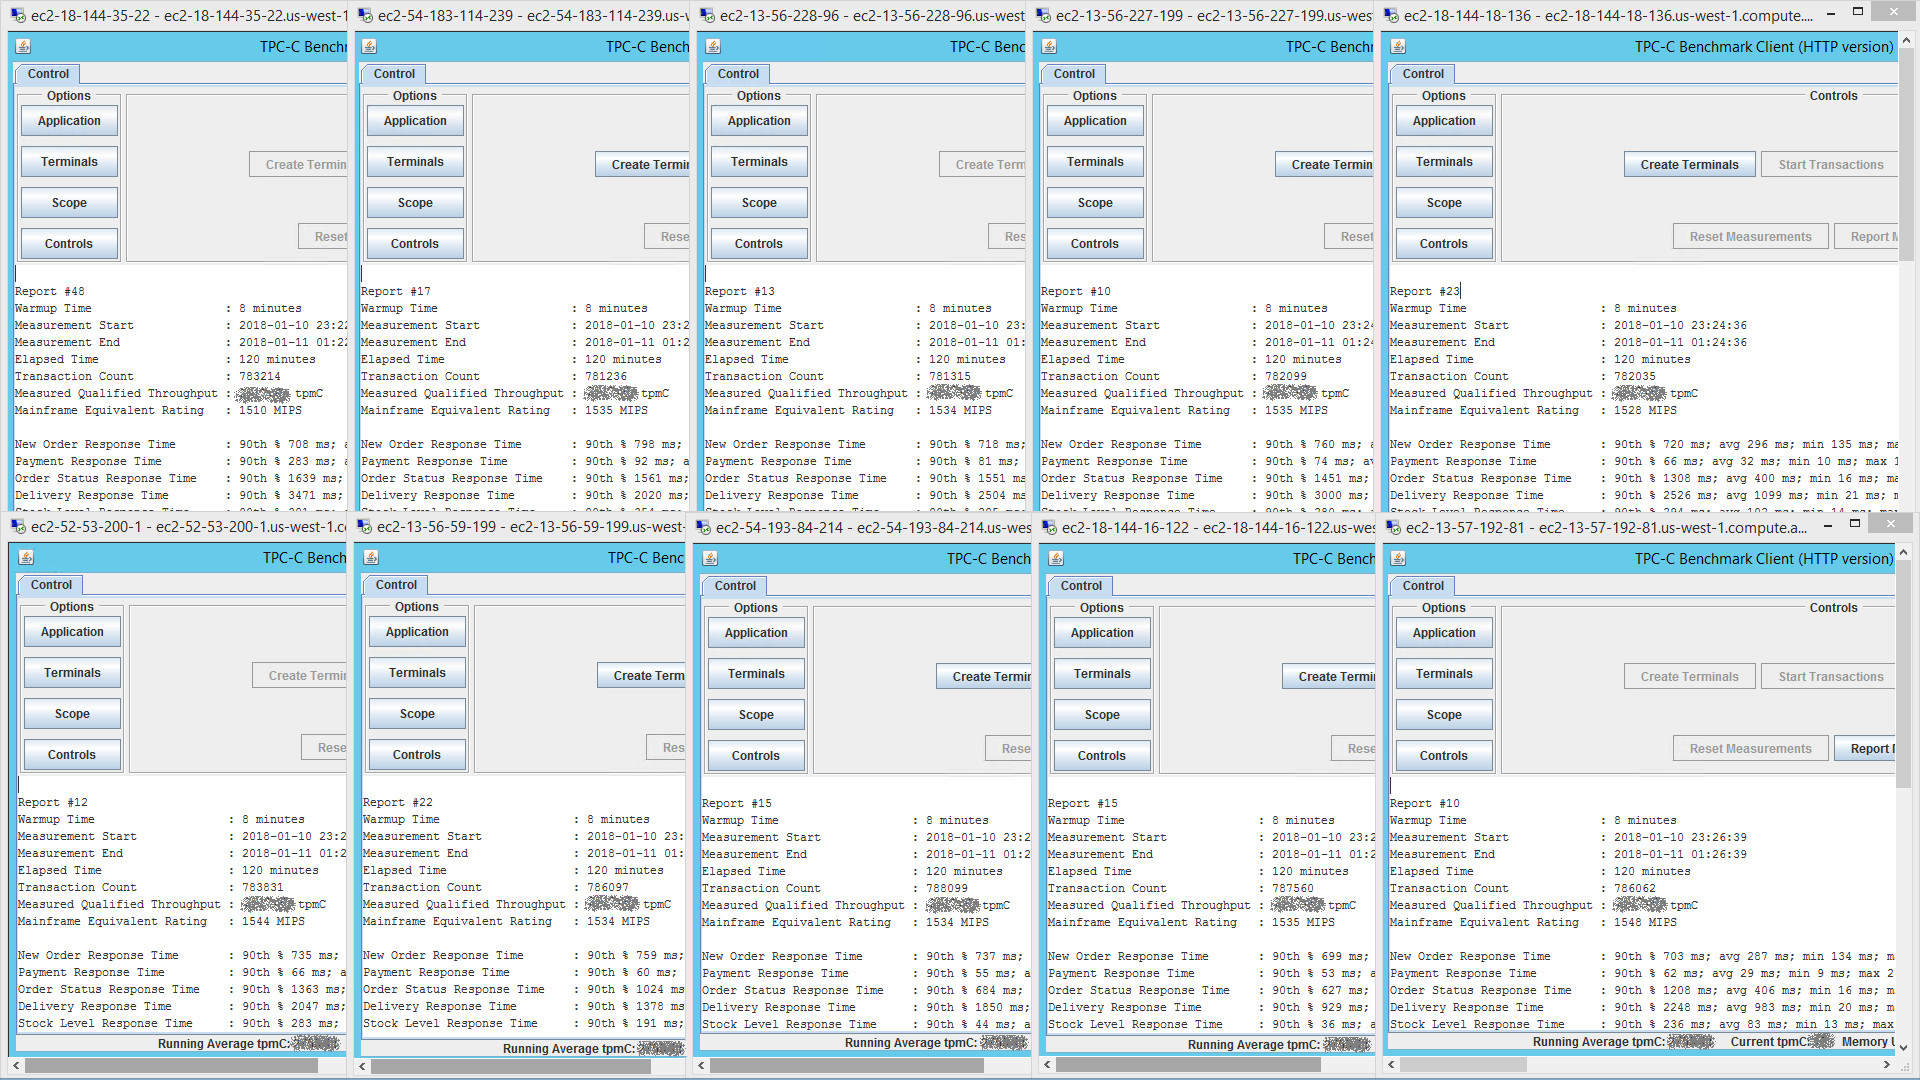Image resolution: width=1920 pixels, height=1080 pixels.
Task: Click Start Transactions in ec2-18-144-18-136 window
Action: [x=1830, y=165]
